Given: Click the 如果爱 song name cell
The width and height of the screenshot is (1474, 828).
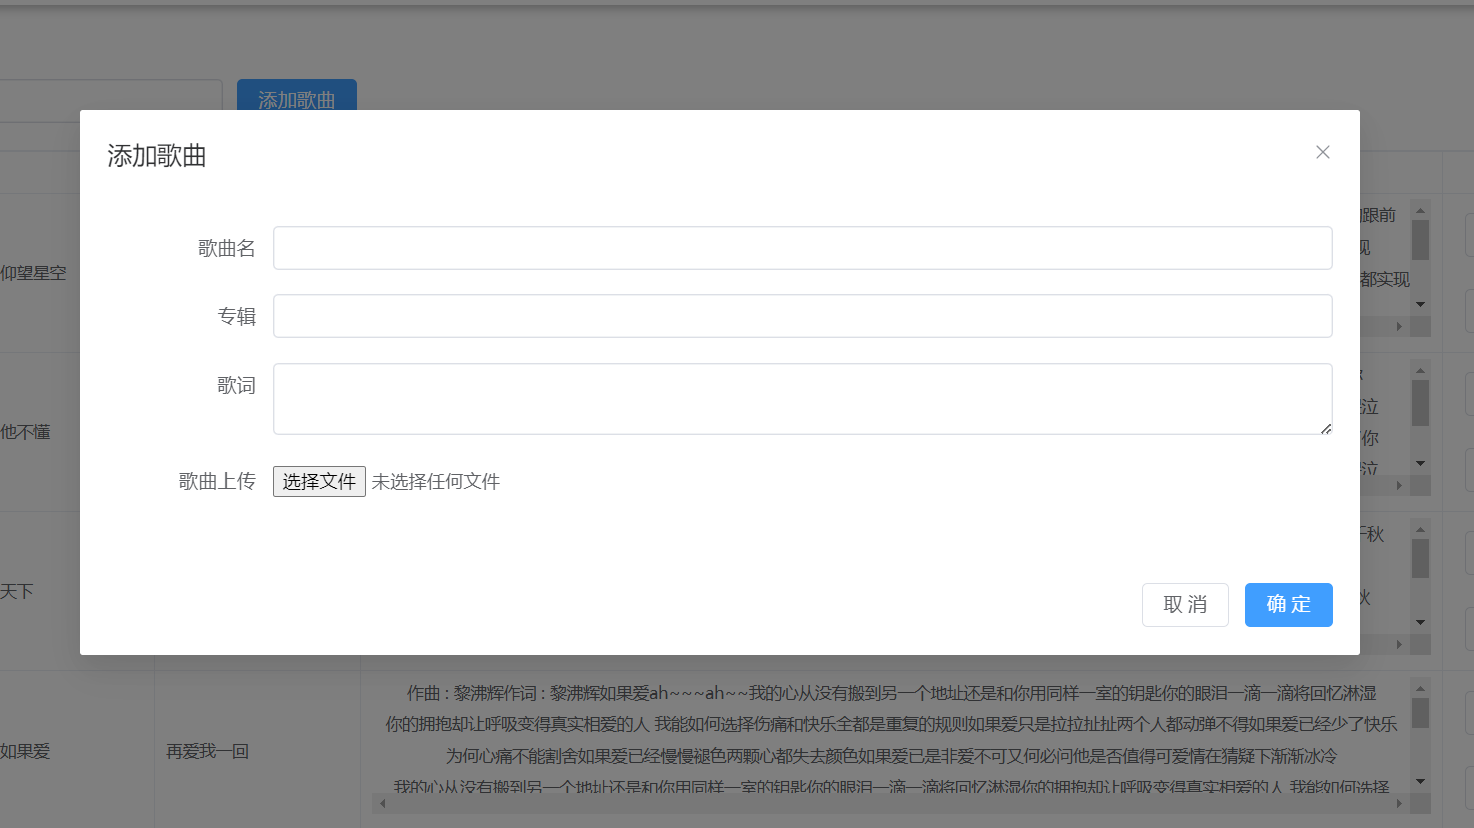Looking at the screenshot, I should pyautogui.click(x=25, y=751).
